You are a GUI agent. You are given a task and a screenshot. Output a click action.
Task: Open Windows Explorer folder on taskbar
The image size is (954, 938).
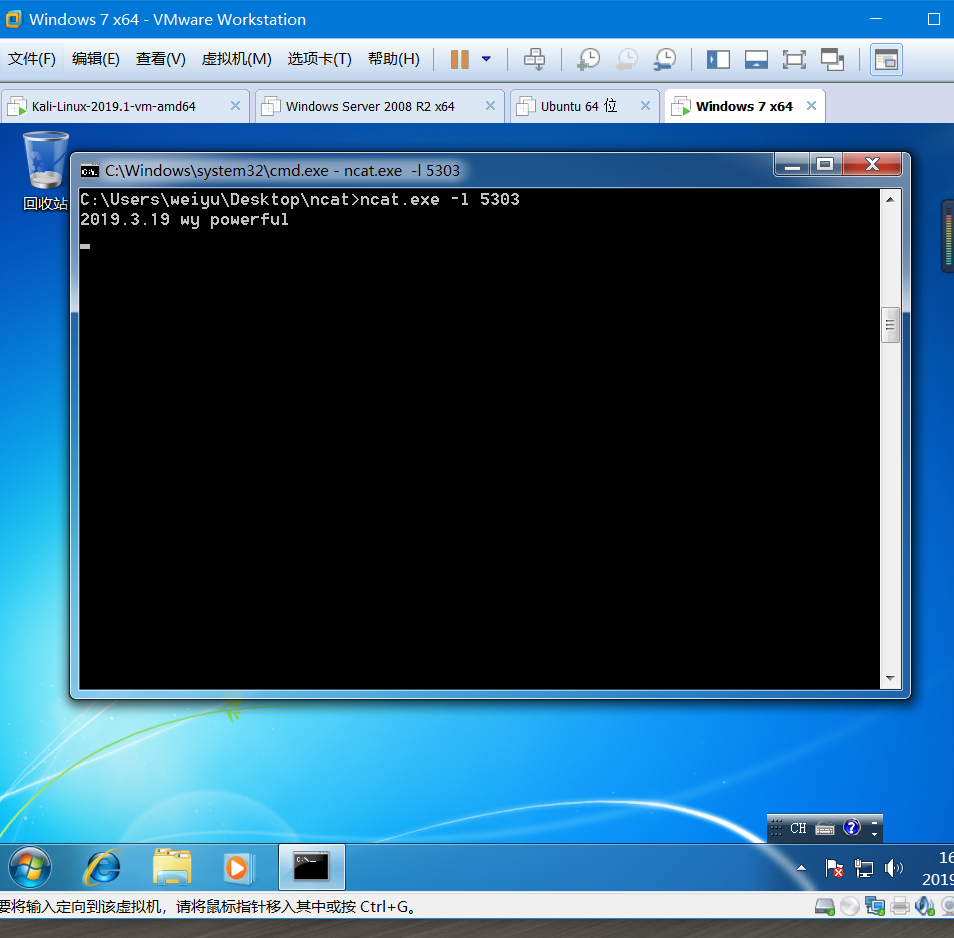coord(172,867)
